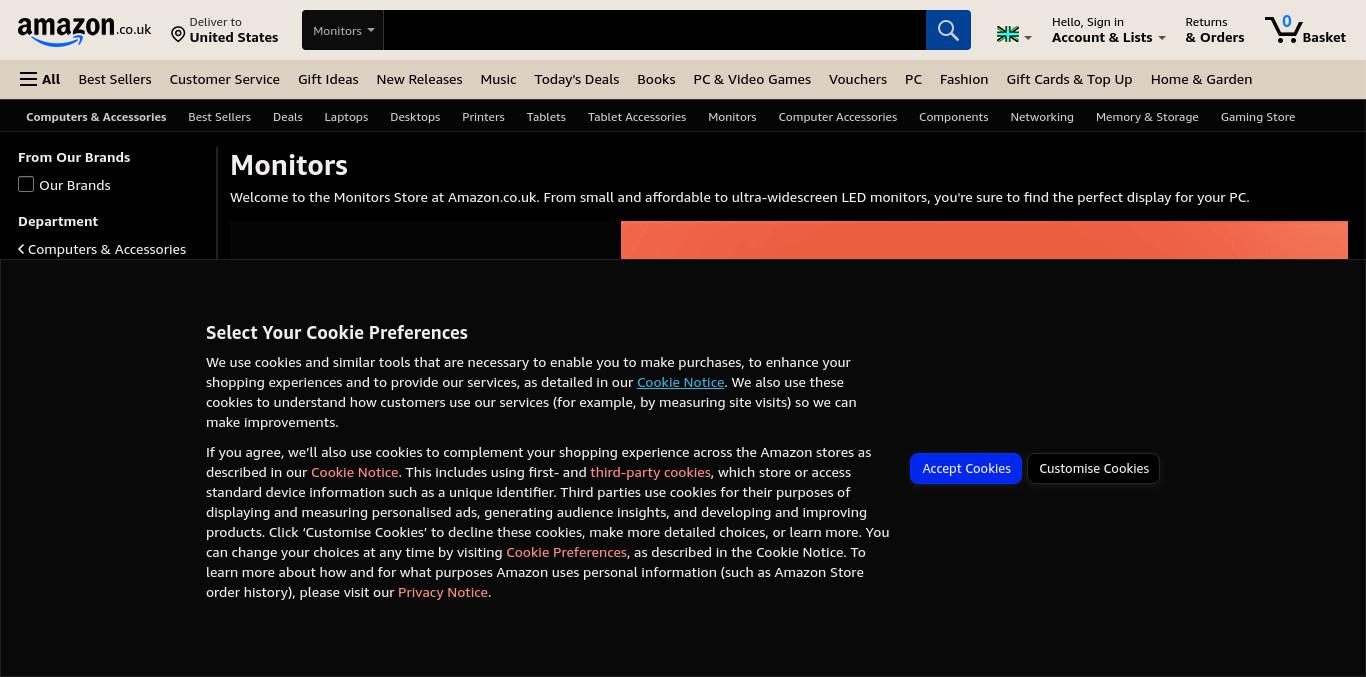Screen dimensions: 1366x677
Task: Open the blue Cookie Notice link
Action: 680,382
